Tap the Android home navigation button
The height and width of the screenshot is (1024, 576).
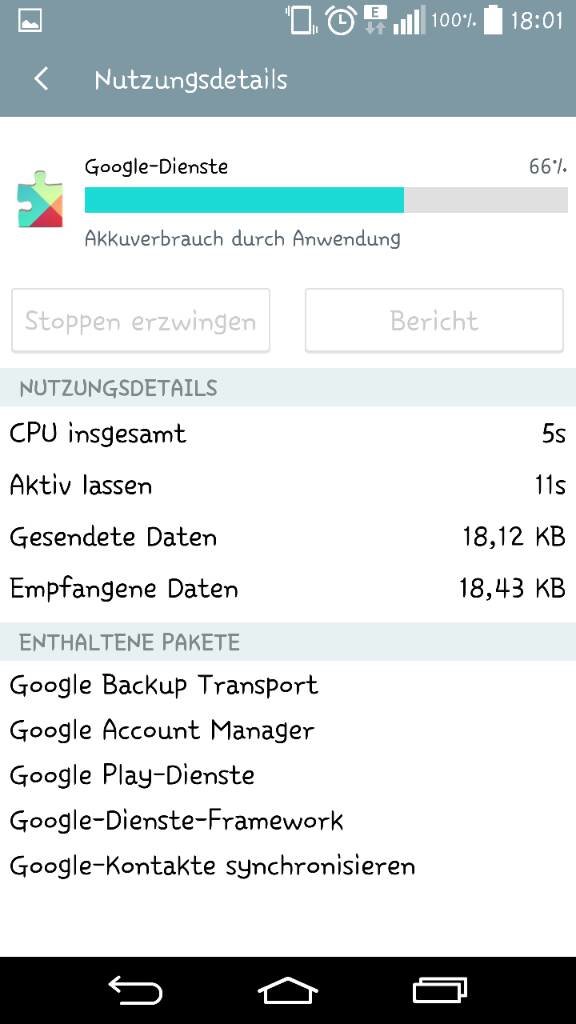[287, 990]
